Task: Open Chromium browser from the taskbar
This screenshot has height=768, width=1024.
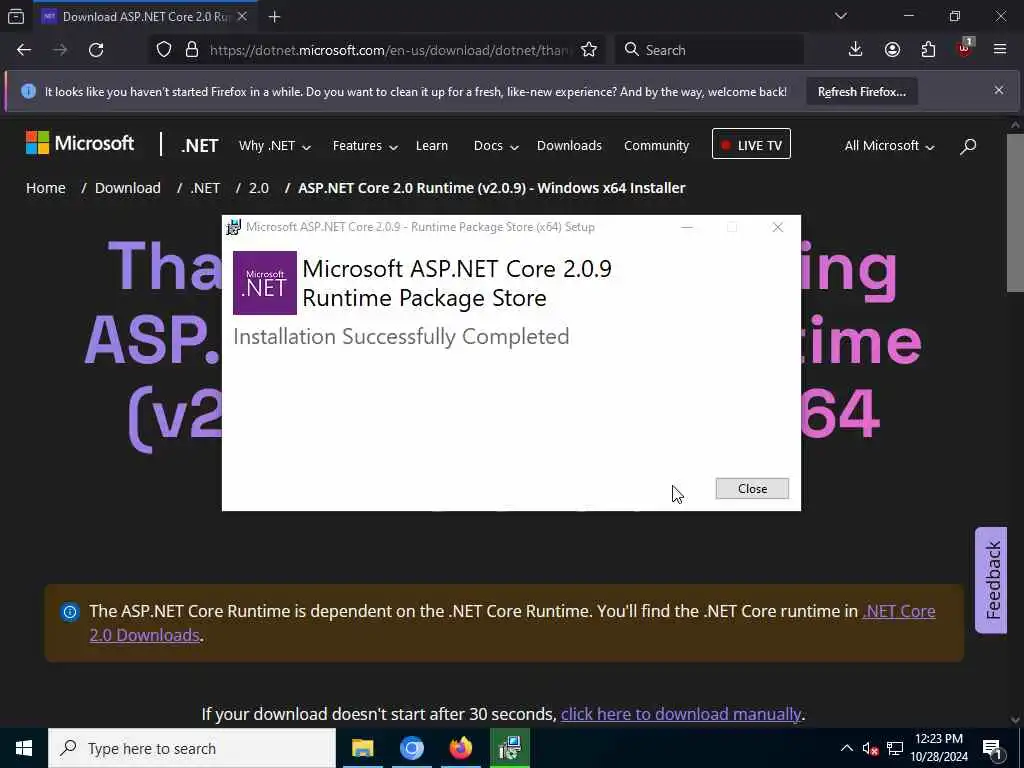Action: [x=411, y=748]
